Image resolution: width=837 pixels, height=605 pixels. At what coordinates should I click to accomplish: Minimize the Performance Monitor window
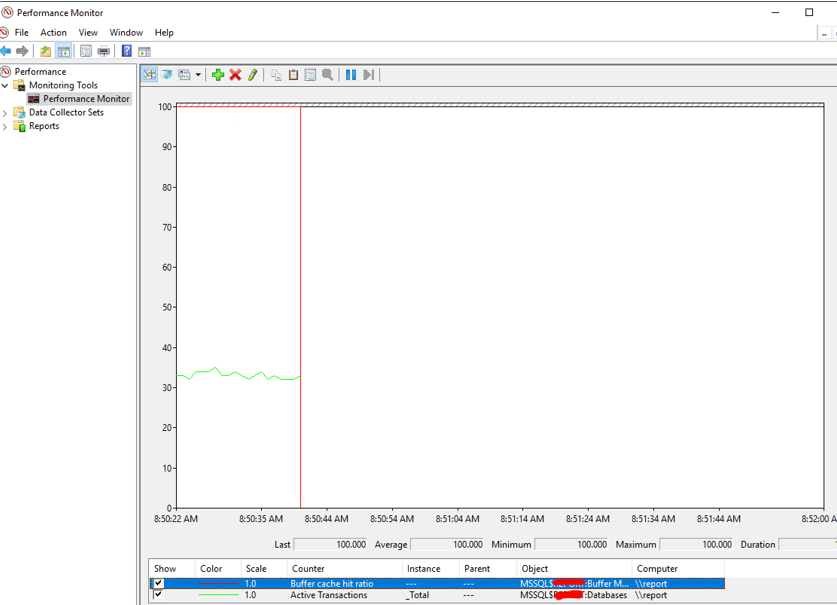click(776, 12)
